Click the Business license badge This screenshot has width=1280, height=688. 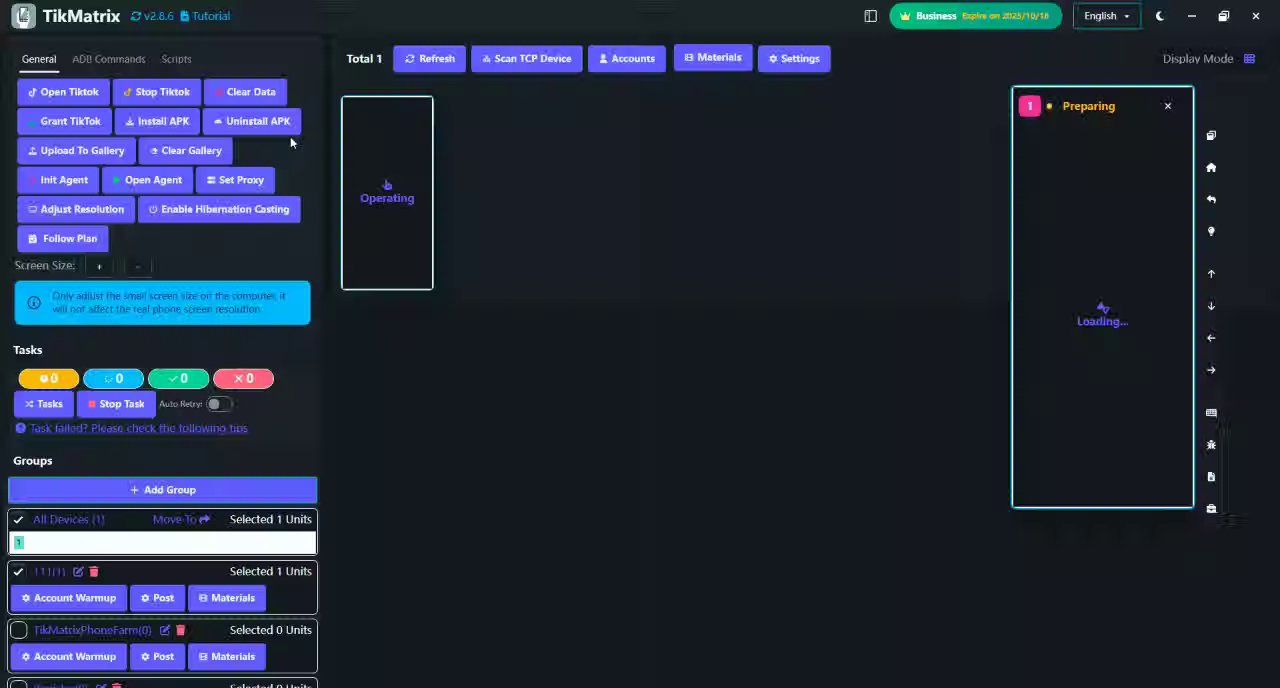(975, 16)
